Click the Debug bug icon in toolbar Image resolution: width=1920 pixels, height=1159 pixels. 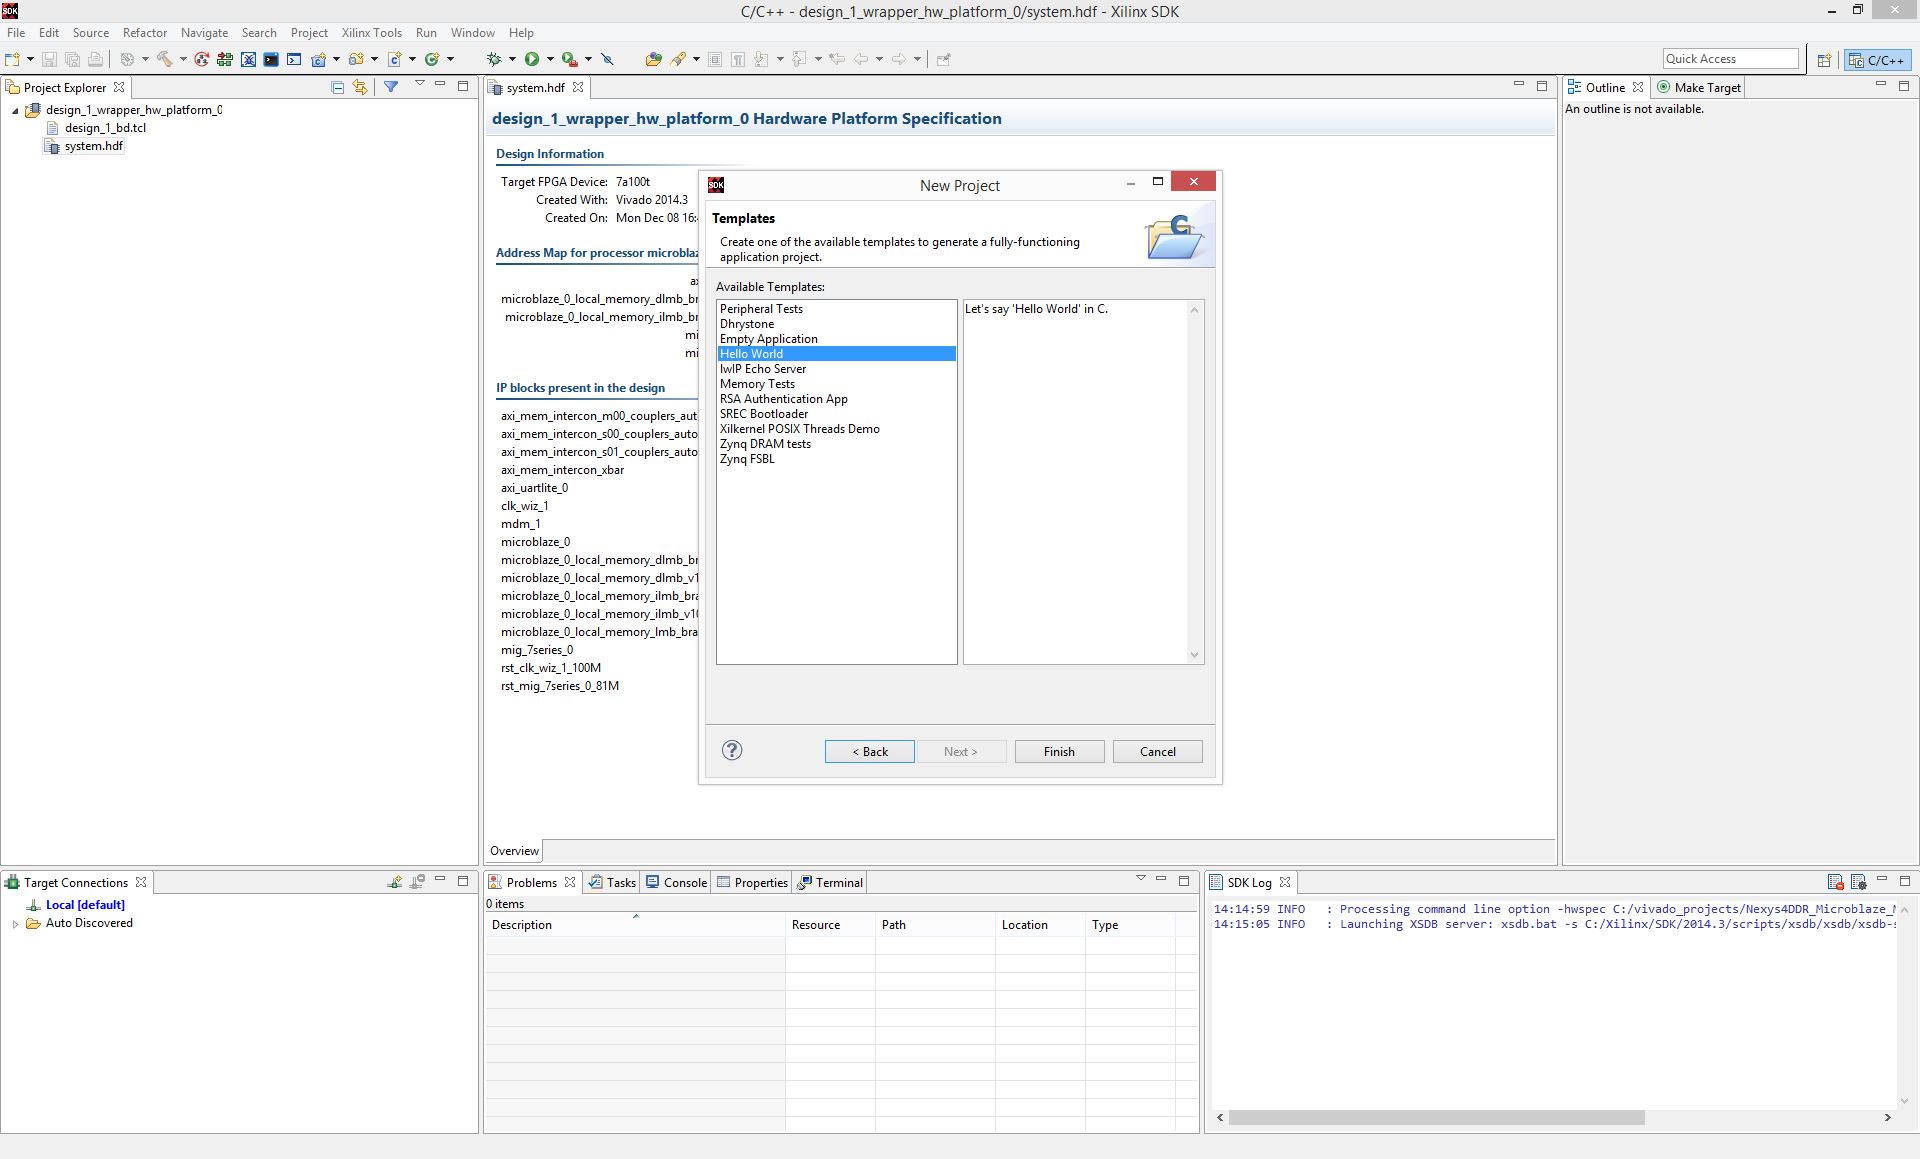click(x=493, y=59)
